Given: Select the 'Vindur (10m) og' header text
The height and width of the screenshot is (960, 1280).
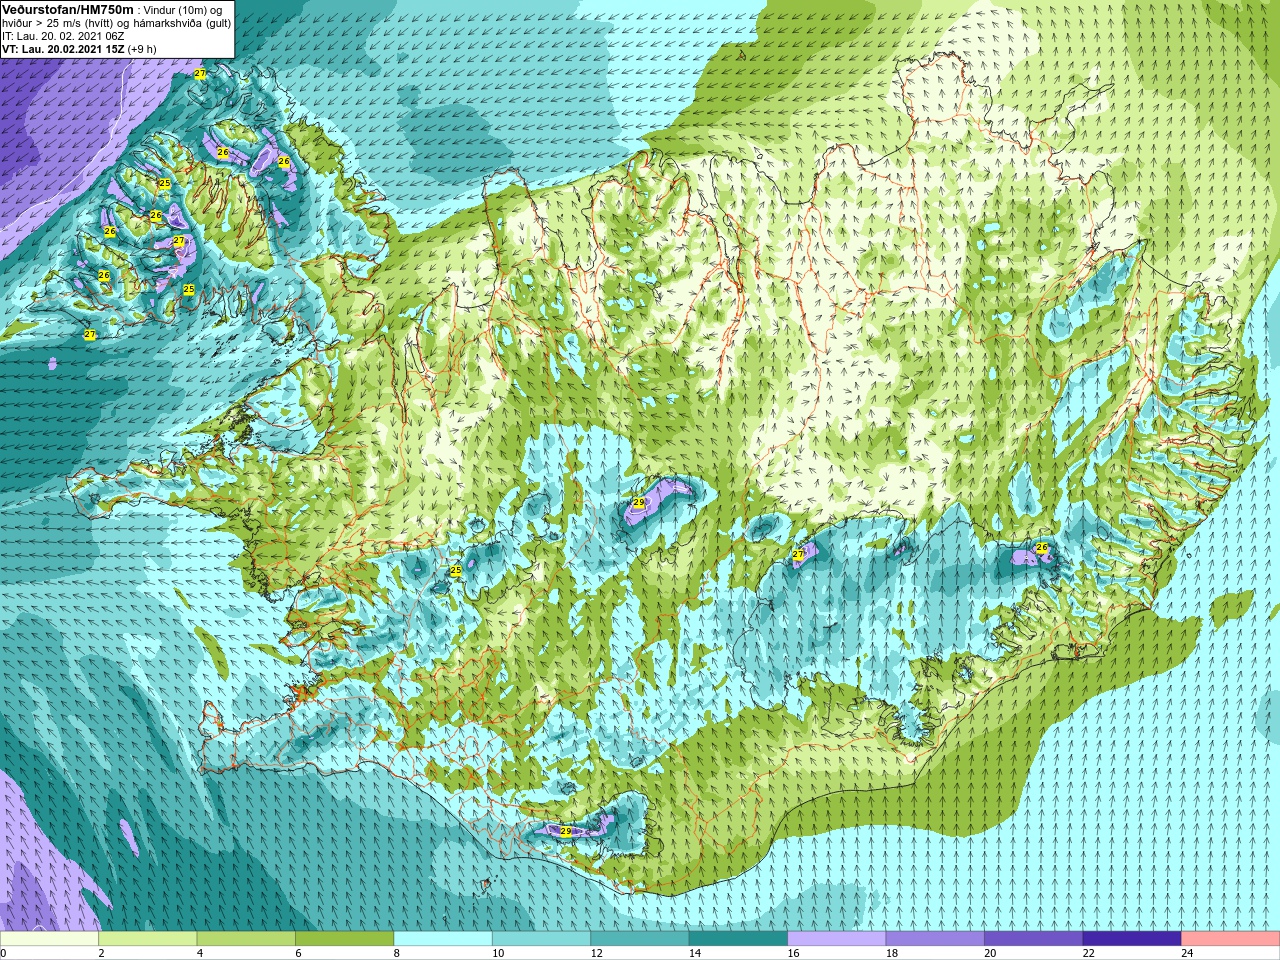Looking at the screenshot, I should 183,10.
